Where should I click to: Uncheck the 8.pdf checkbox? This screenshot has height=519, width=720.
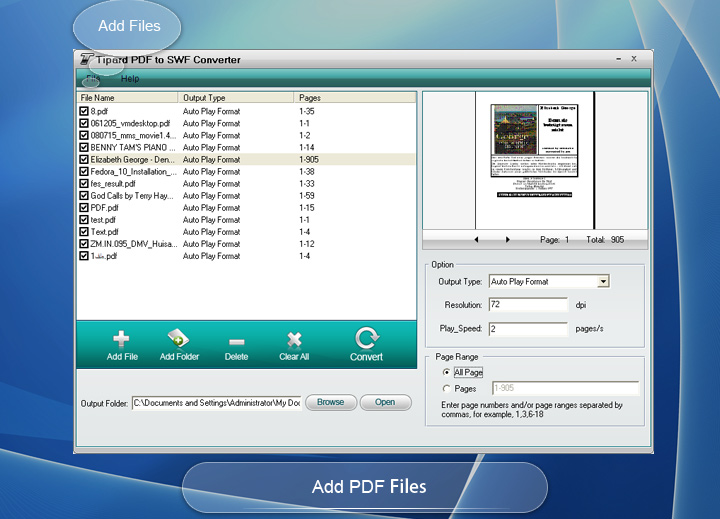84,111
